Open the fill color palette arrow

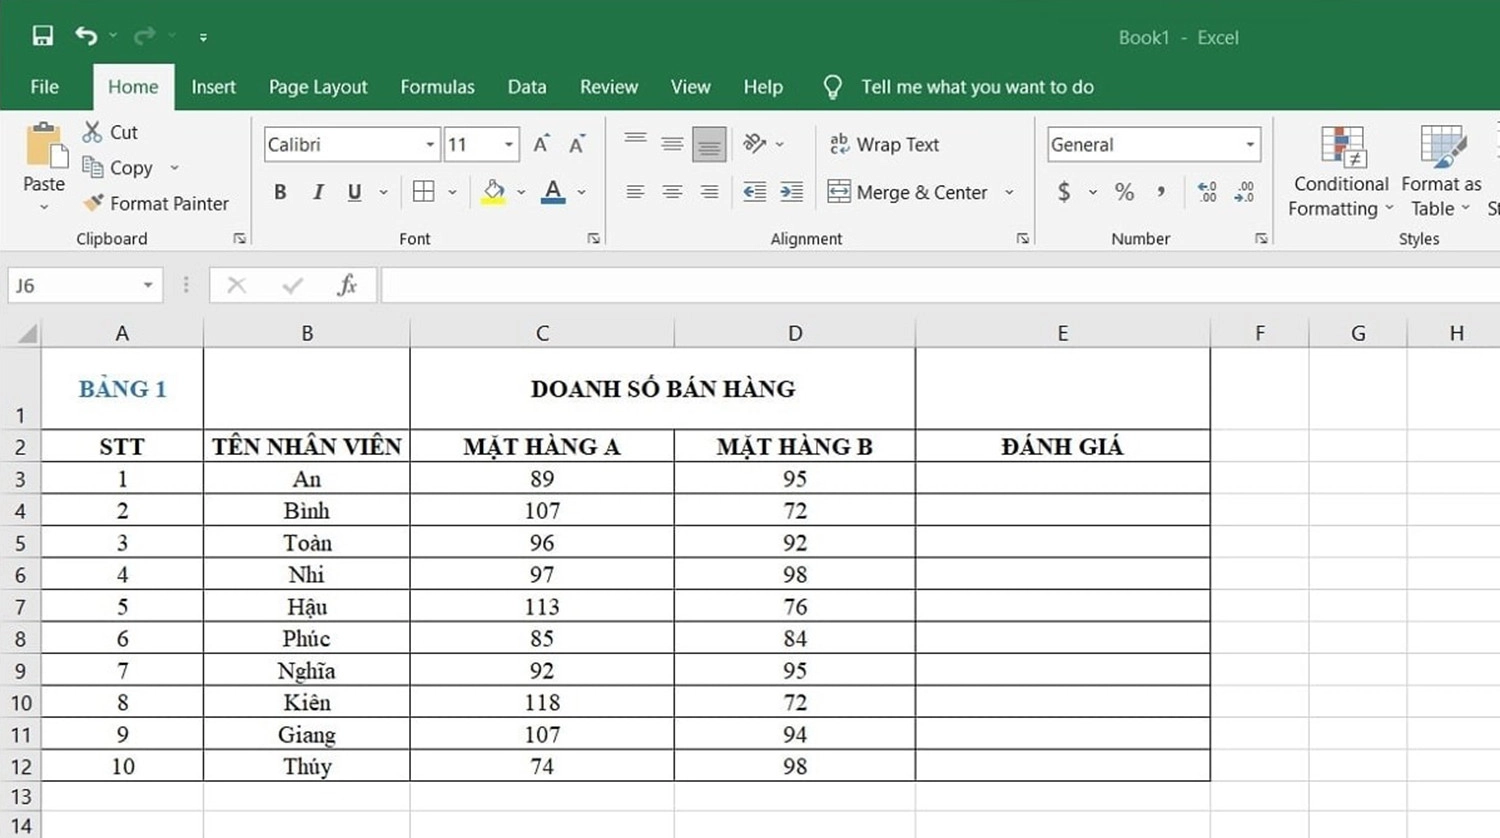[x=521, y=192]
